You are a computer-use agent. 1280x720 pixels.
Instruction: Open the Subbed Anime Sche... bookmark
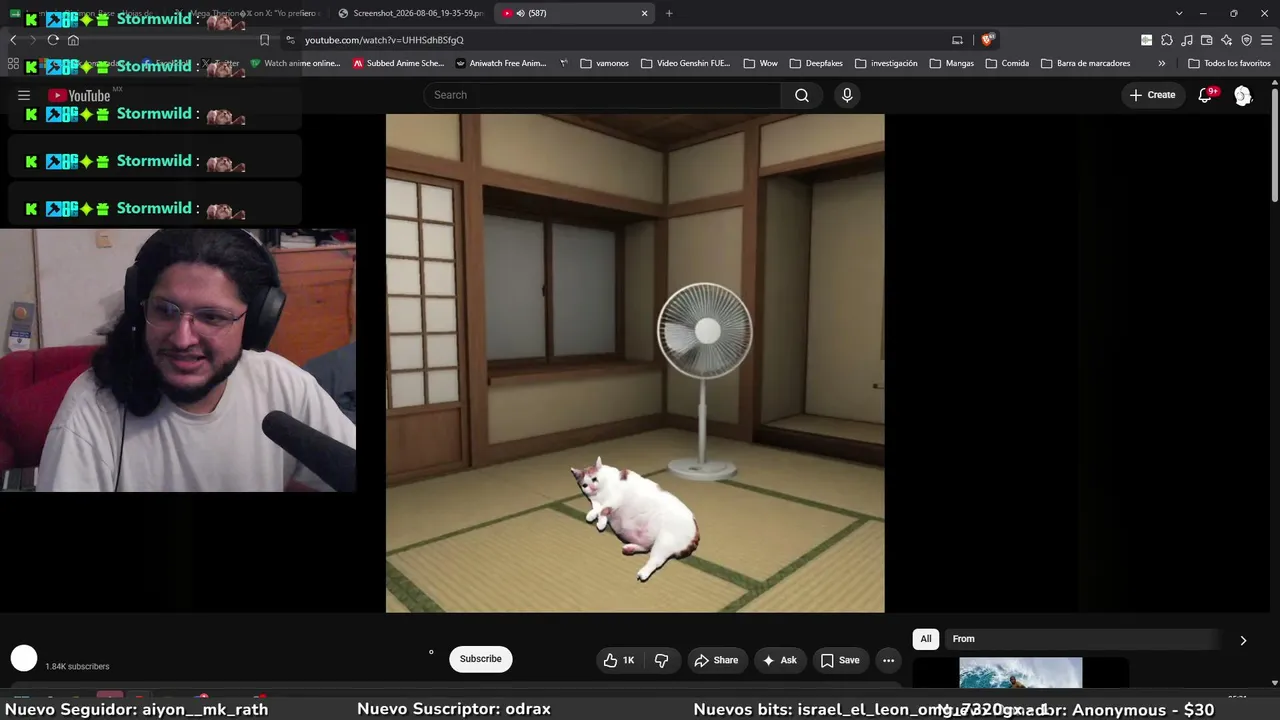point(399,63)
